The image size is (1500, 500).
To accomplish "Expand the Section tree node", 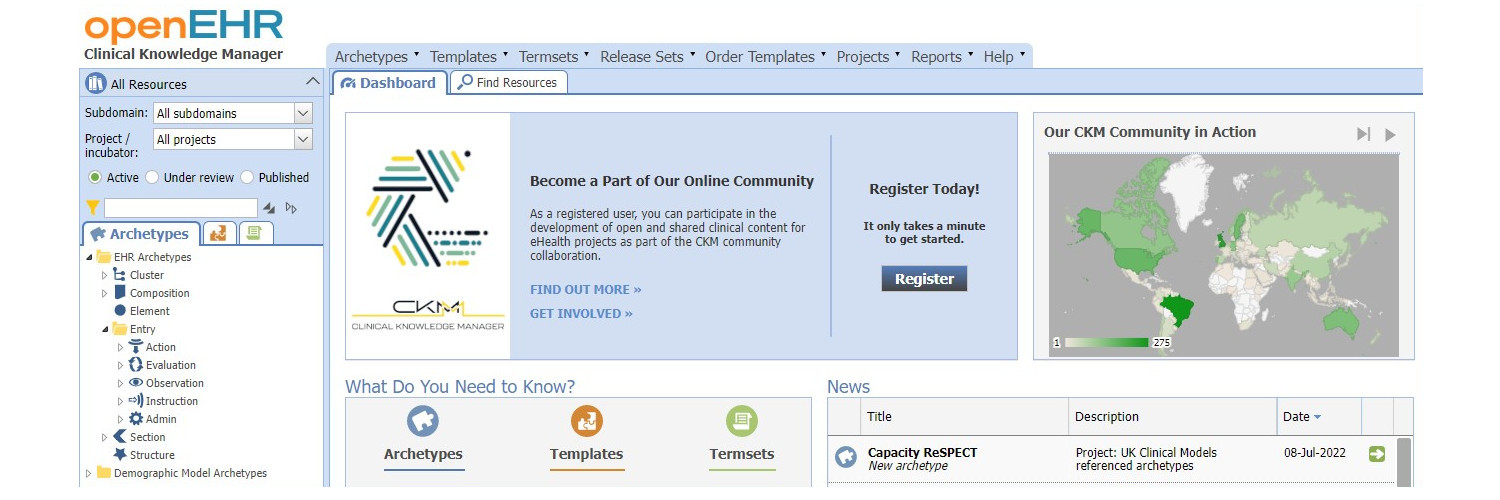I will point(104,437).
